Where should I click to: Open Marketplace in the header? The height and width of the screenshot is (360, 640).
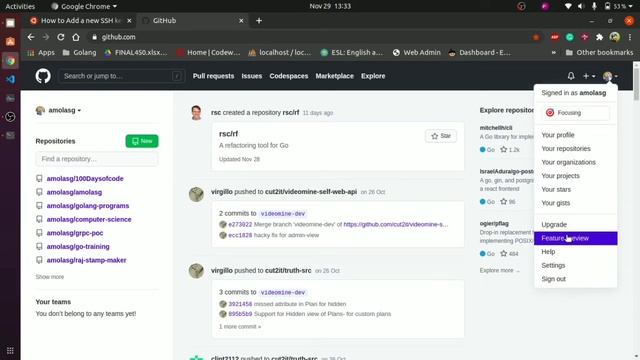click(334, 76)
